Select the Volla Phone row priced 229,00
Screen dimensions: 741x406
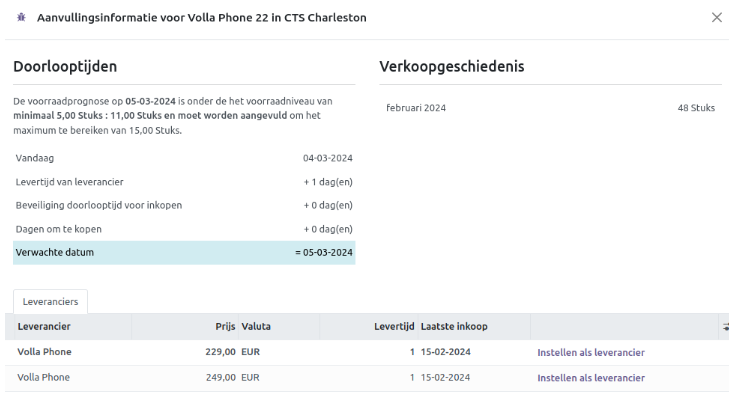[44, 352]
